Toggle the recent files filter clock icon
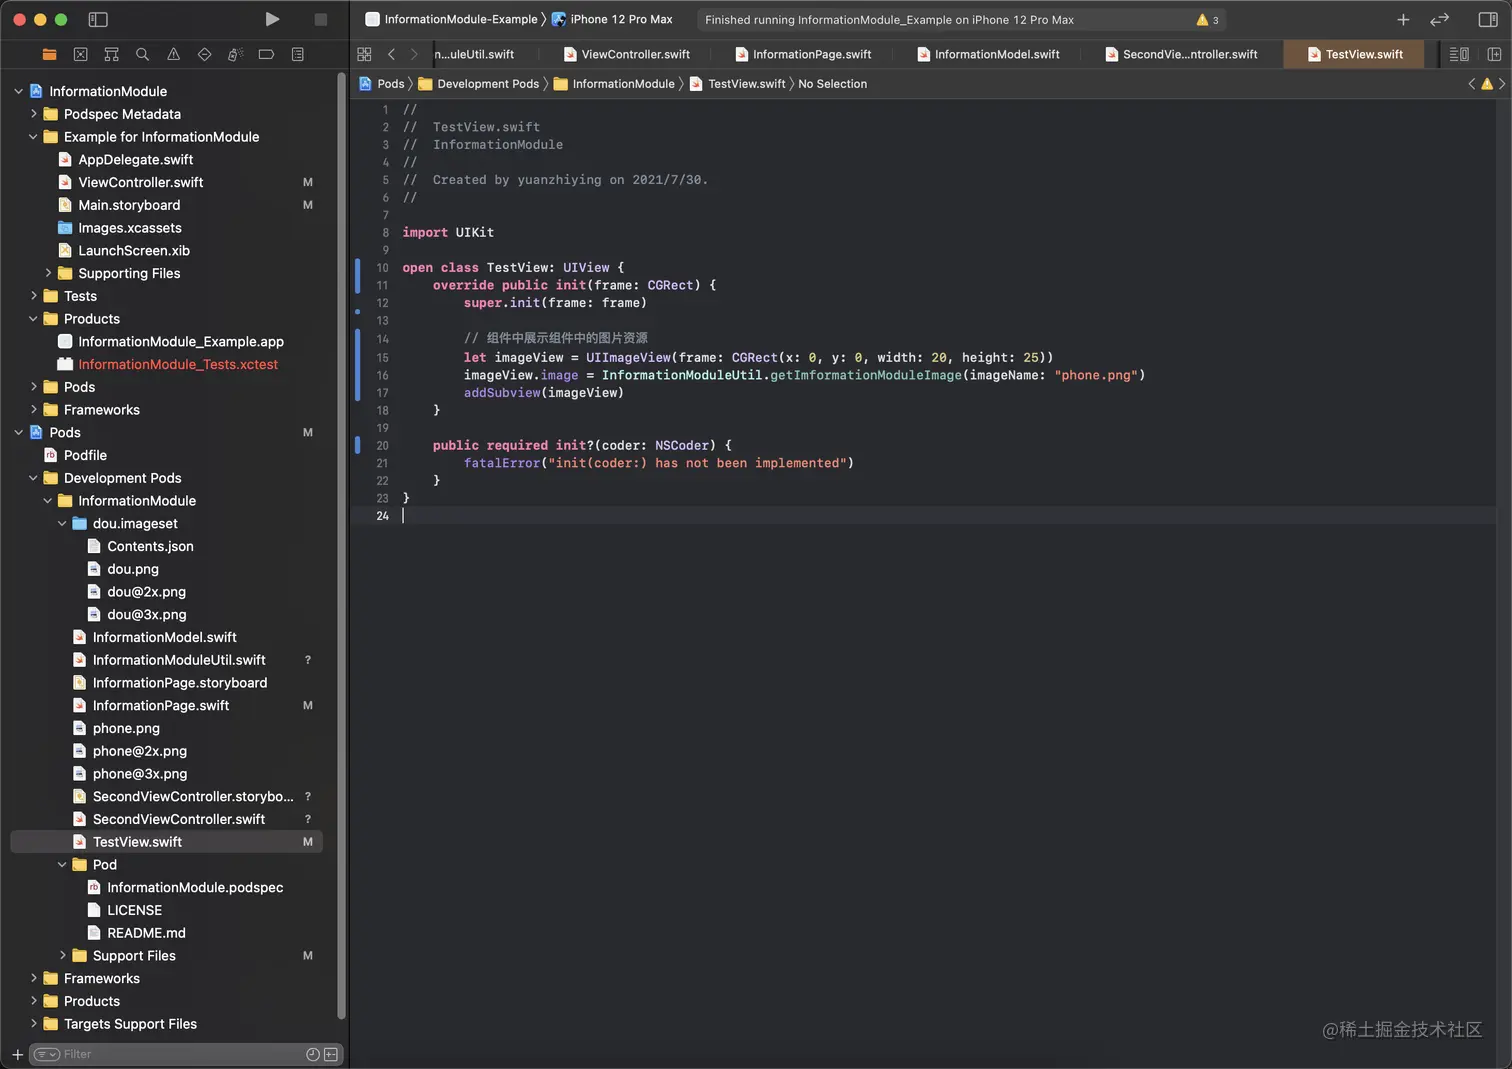Image resolution: width=1512 pixels, height=1069 pixels. [x=313, y=1054]
